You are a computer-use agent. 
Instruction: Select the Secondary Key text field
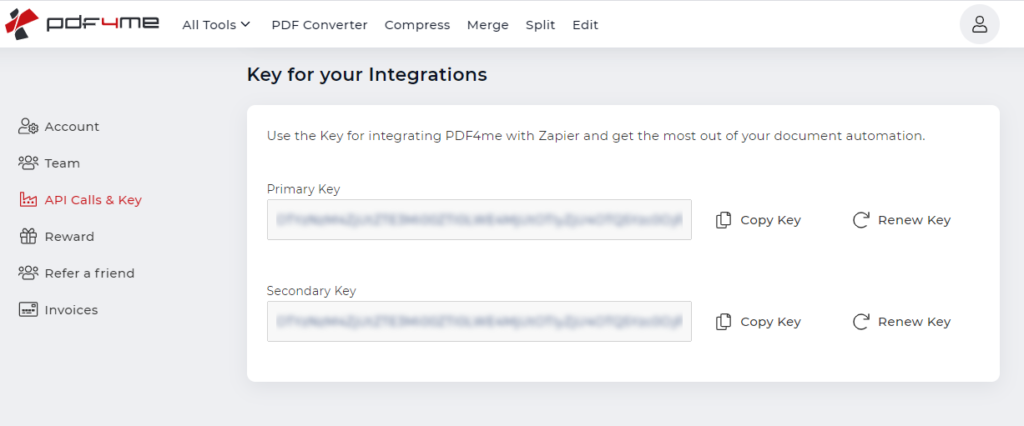tap(479, 322)
